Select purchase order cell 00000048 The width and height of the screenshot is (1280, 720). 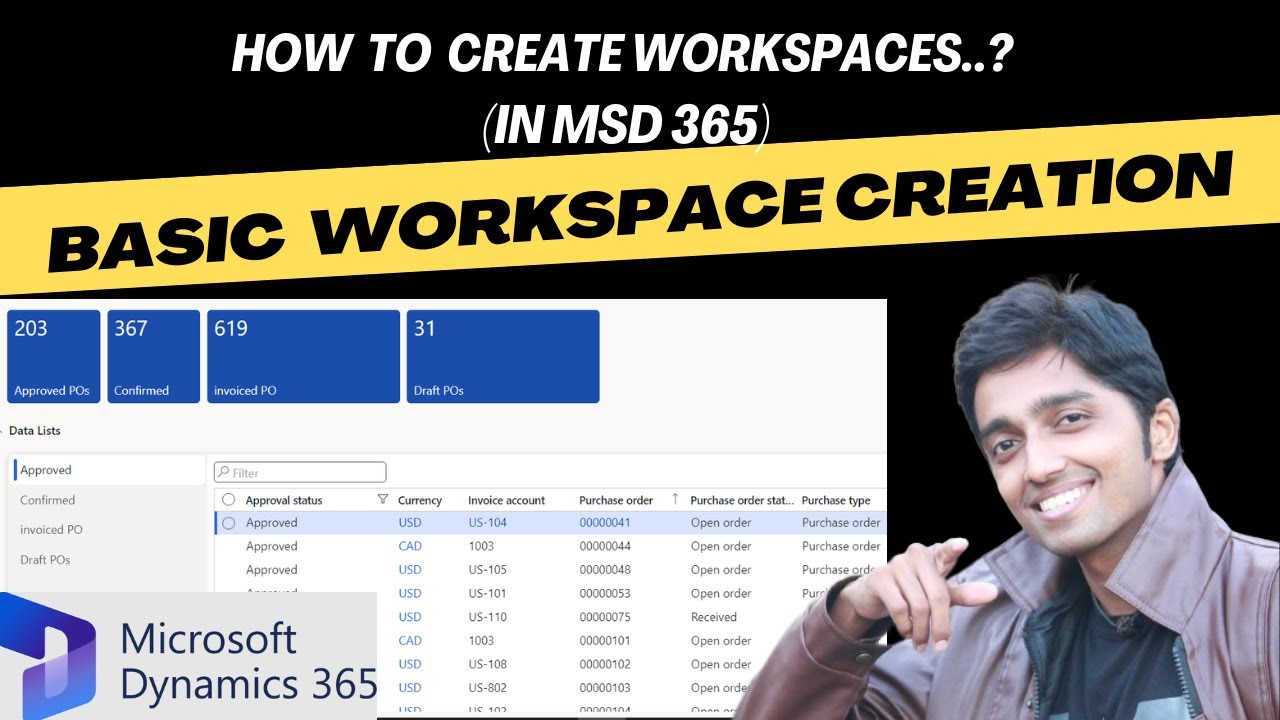pos(605,570)
